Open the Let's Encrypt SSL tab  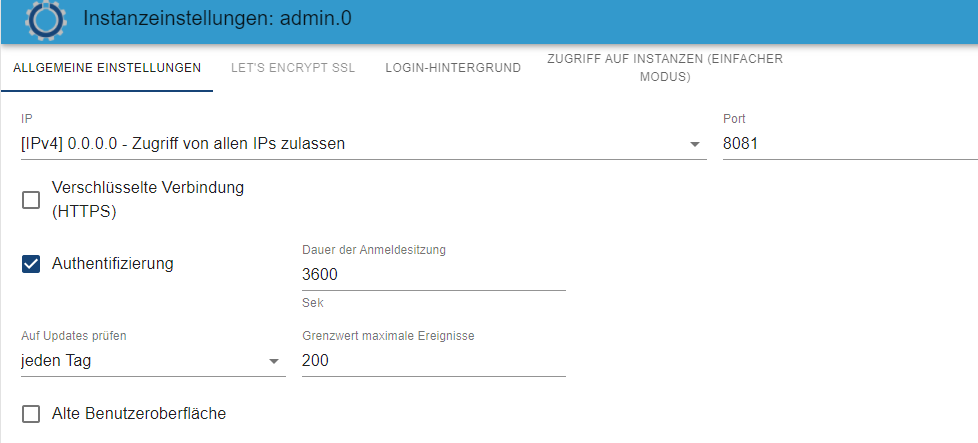point(293,68)
